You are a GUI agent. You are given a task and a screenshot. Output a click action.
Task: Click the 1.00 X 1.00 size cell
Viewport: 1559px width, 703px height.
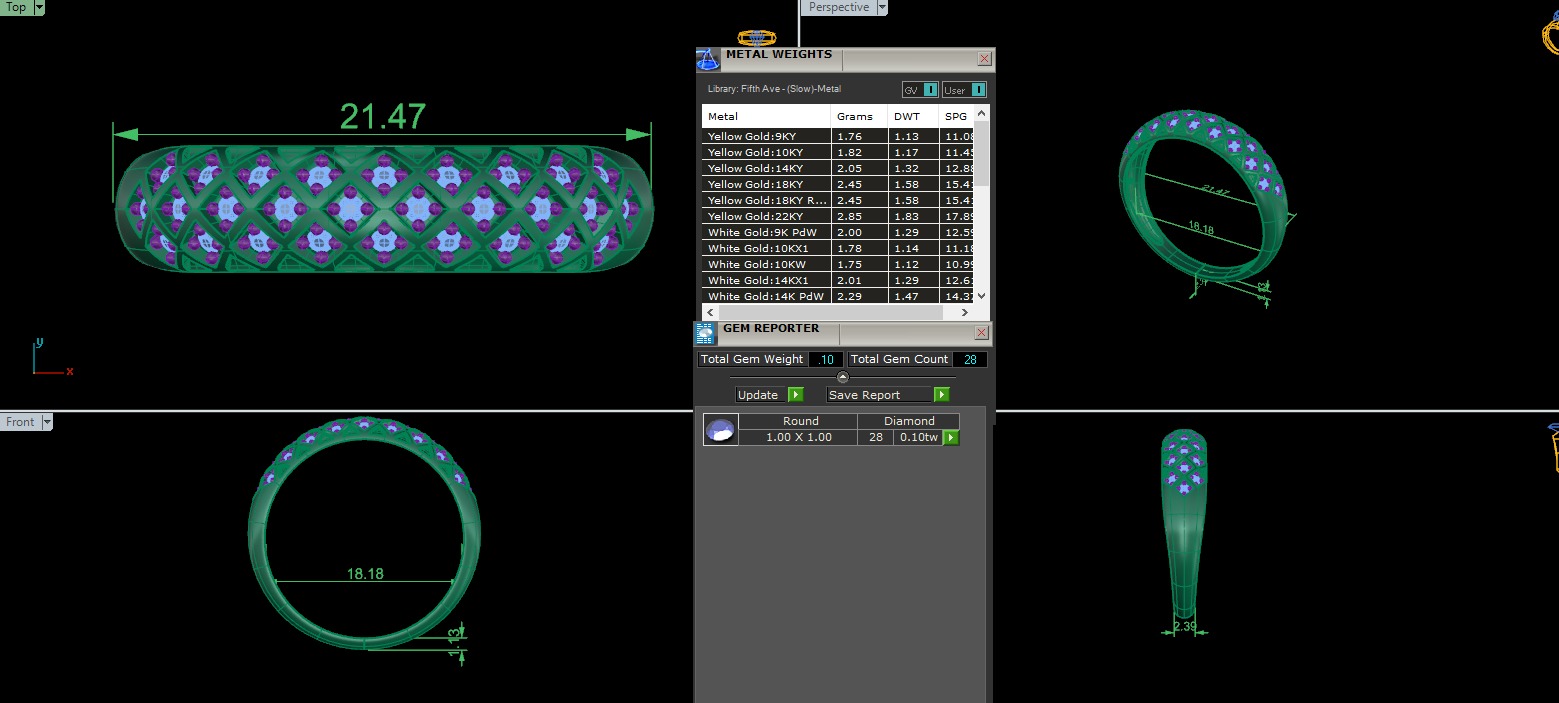(x=799, y=437)
